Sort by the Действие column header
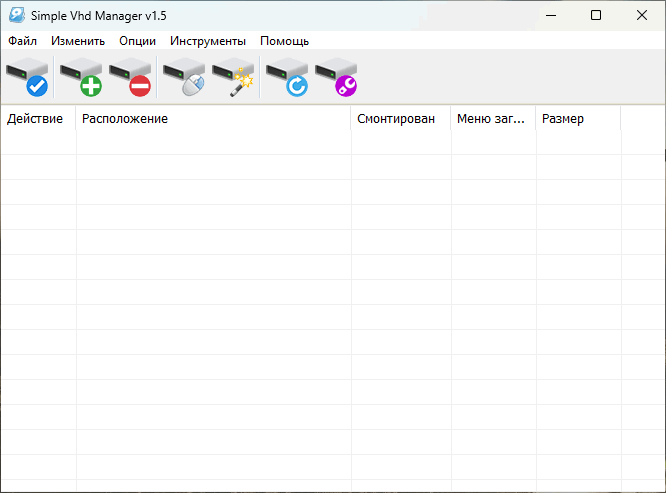 [35, 119]
